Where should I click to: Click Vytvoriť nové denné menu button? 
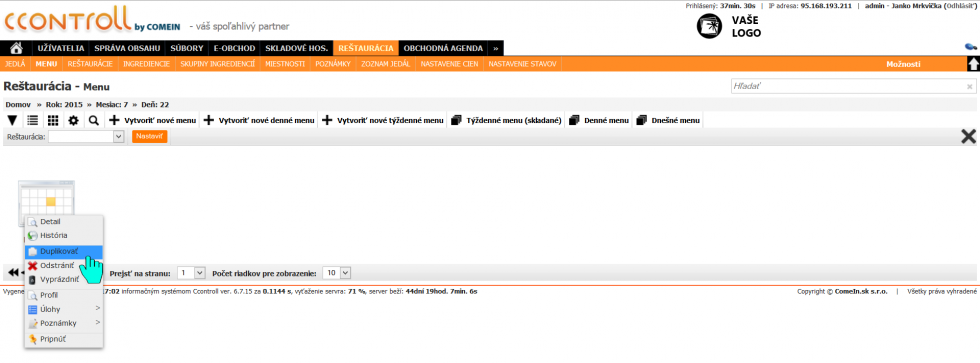tap(258, 120)
